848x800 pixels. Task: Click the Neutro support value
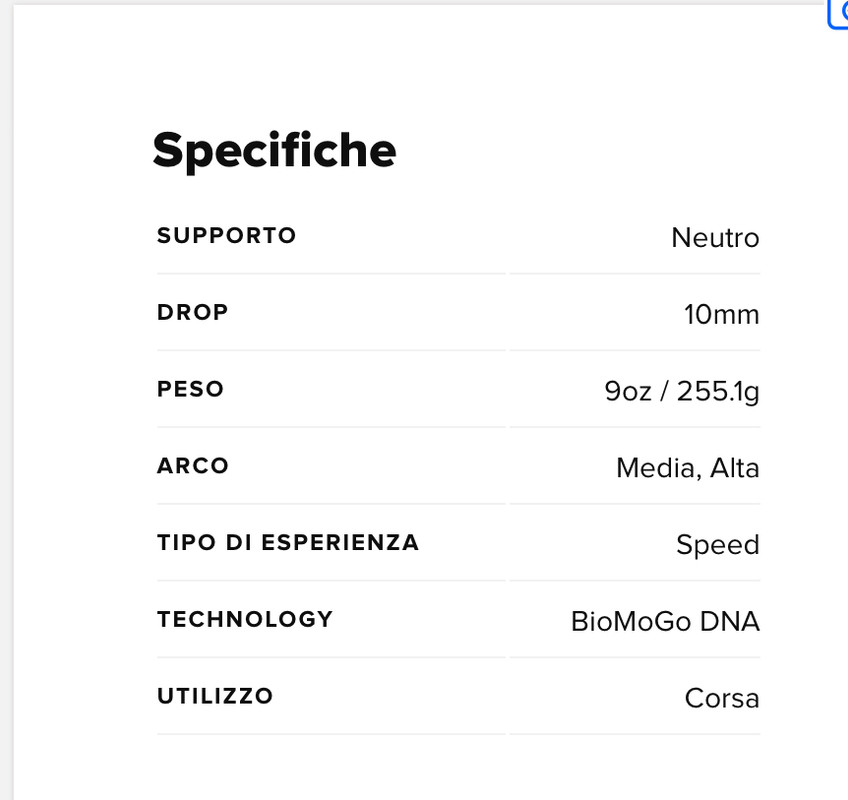[x=715, y=238]
